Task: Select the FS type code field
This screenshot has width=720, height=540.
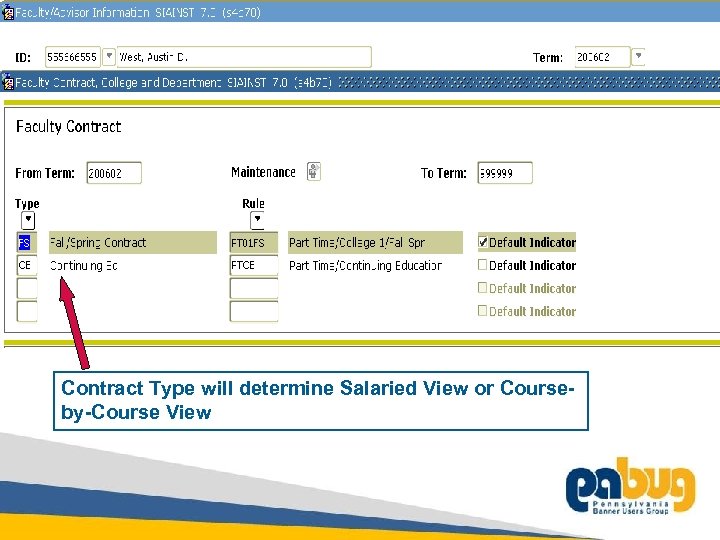Action: coord(26,242)
